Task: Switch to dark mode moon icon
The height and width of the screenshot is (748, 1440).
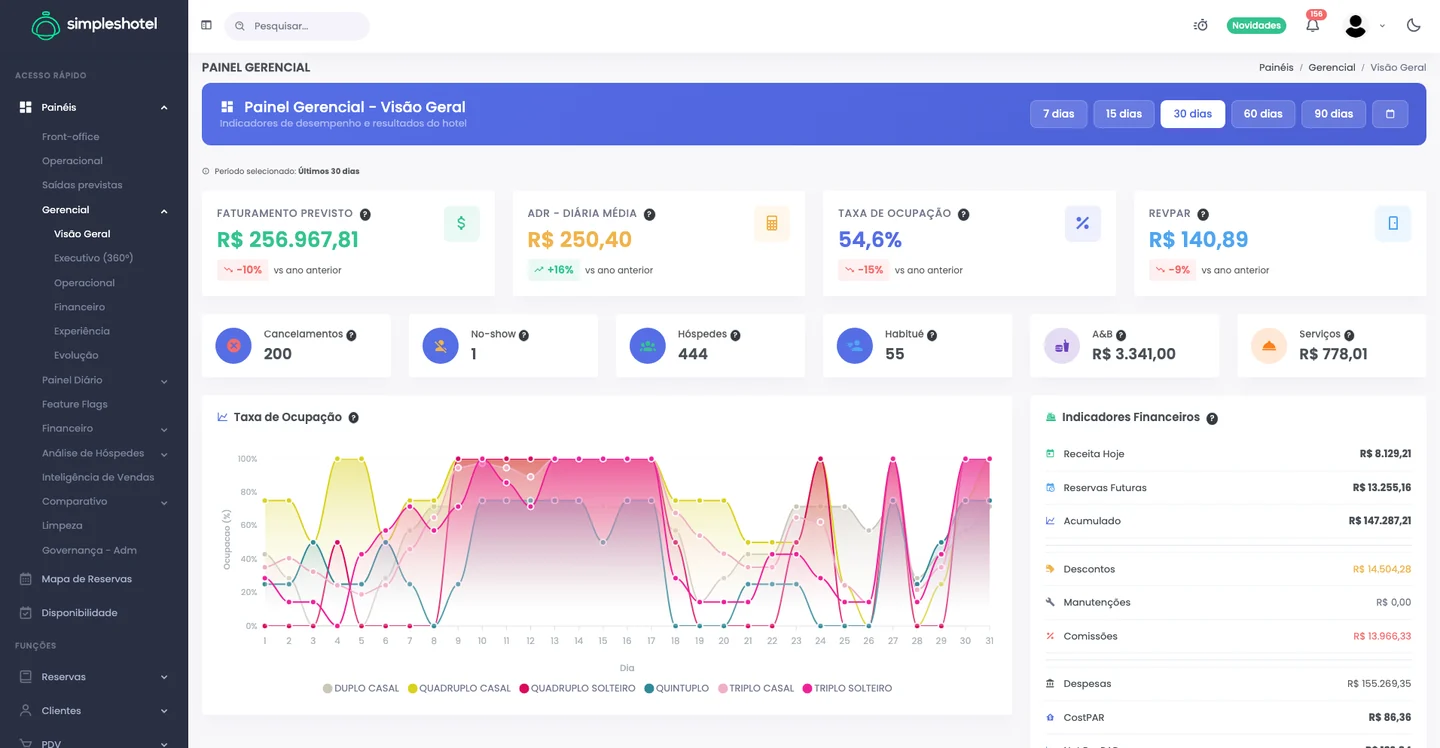Action: 1413,25
